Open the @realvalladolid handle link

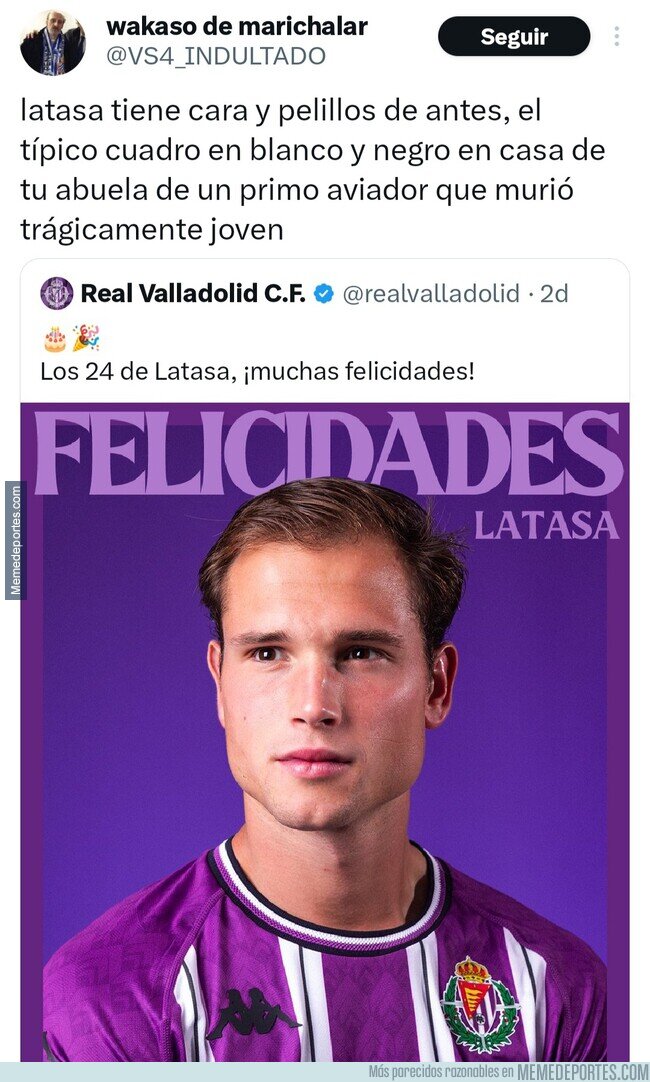[431, 294]
